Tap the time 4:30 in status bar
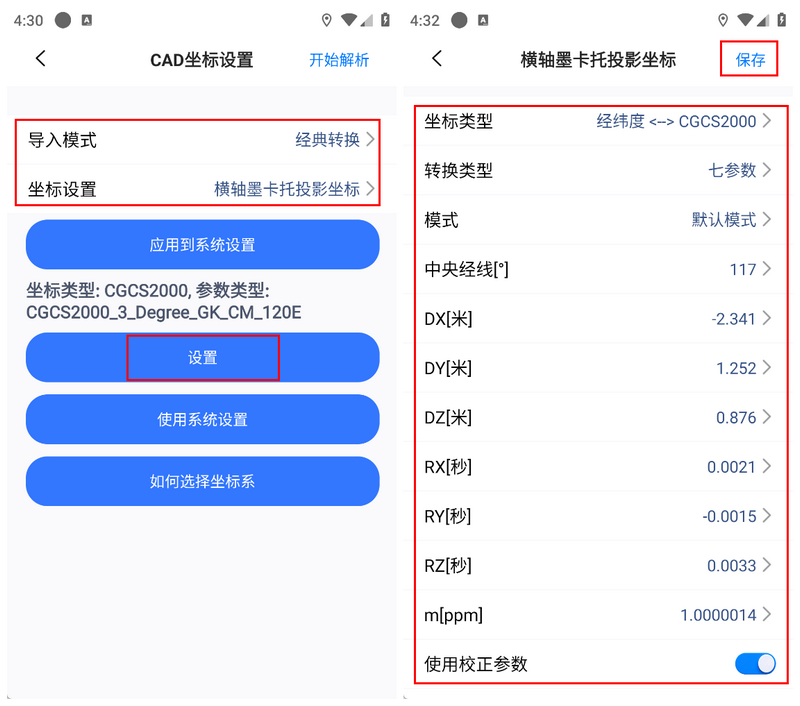800x706 pixels. pos(29,20)
